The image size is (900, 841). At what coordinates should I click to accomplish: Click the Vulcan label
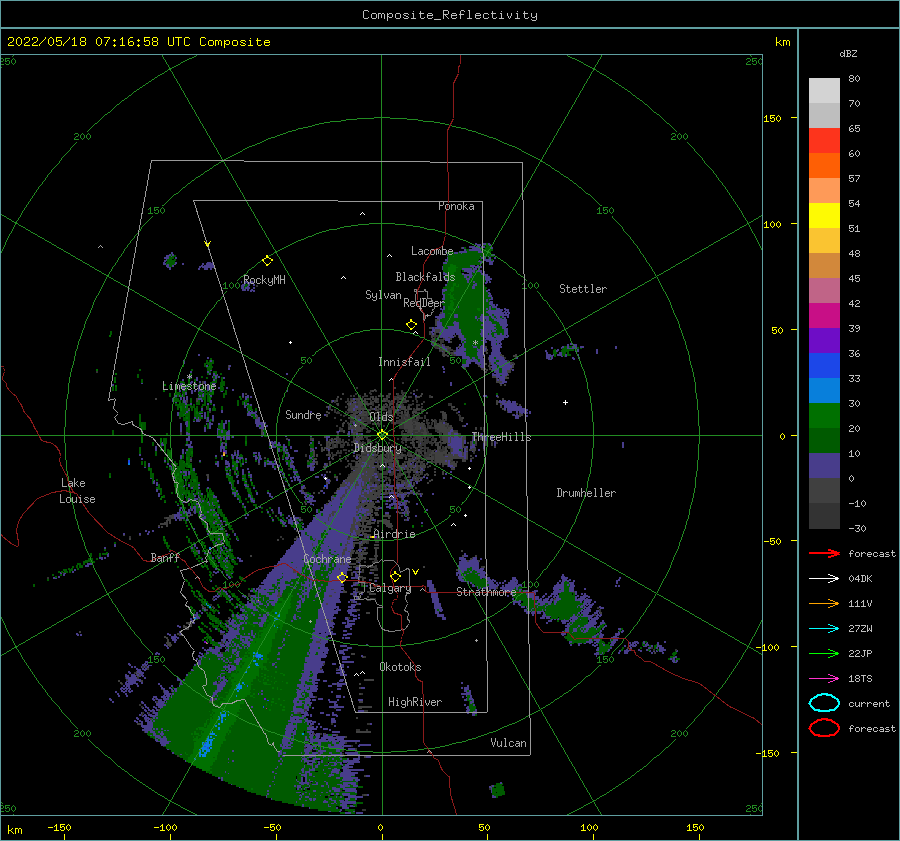click(509, 743)
